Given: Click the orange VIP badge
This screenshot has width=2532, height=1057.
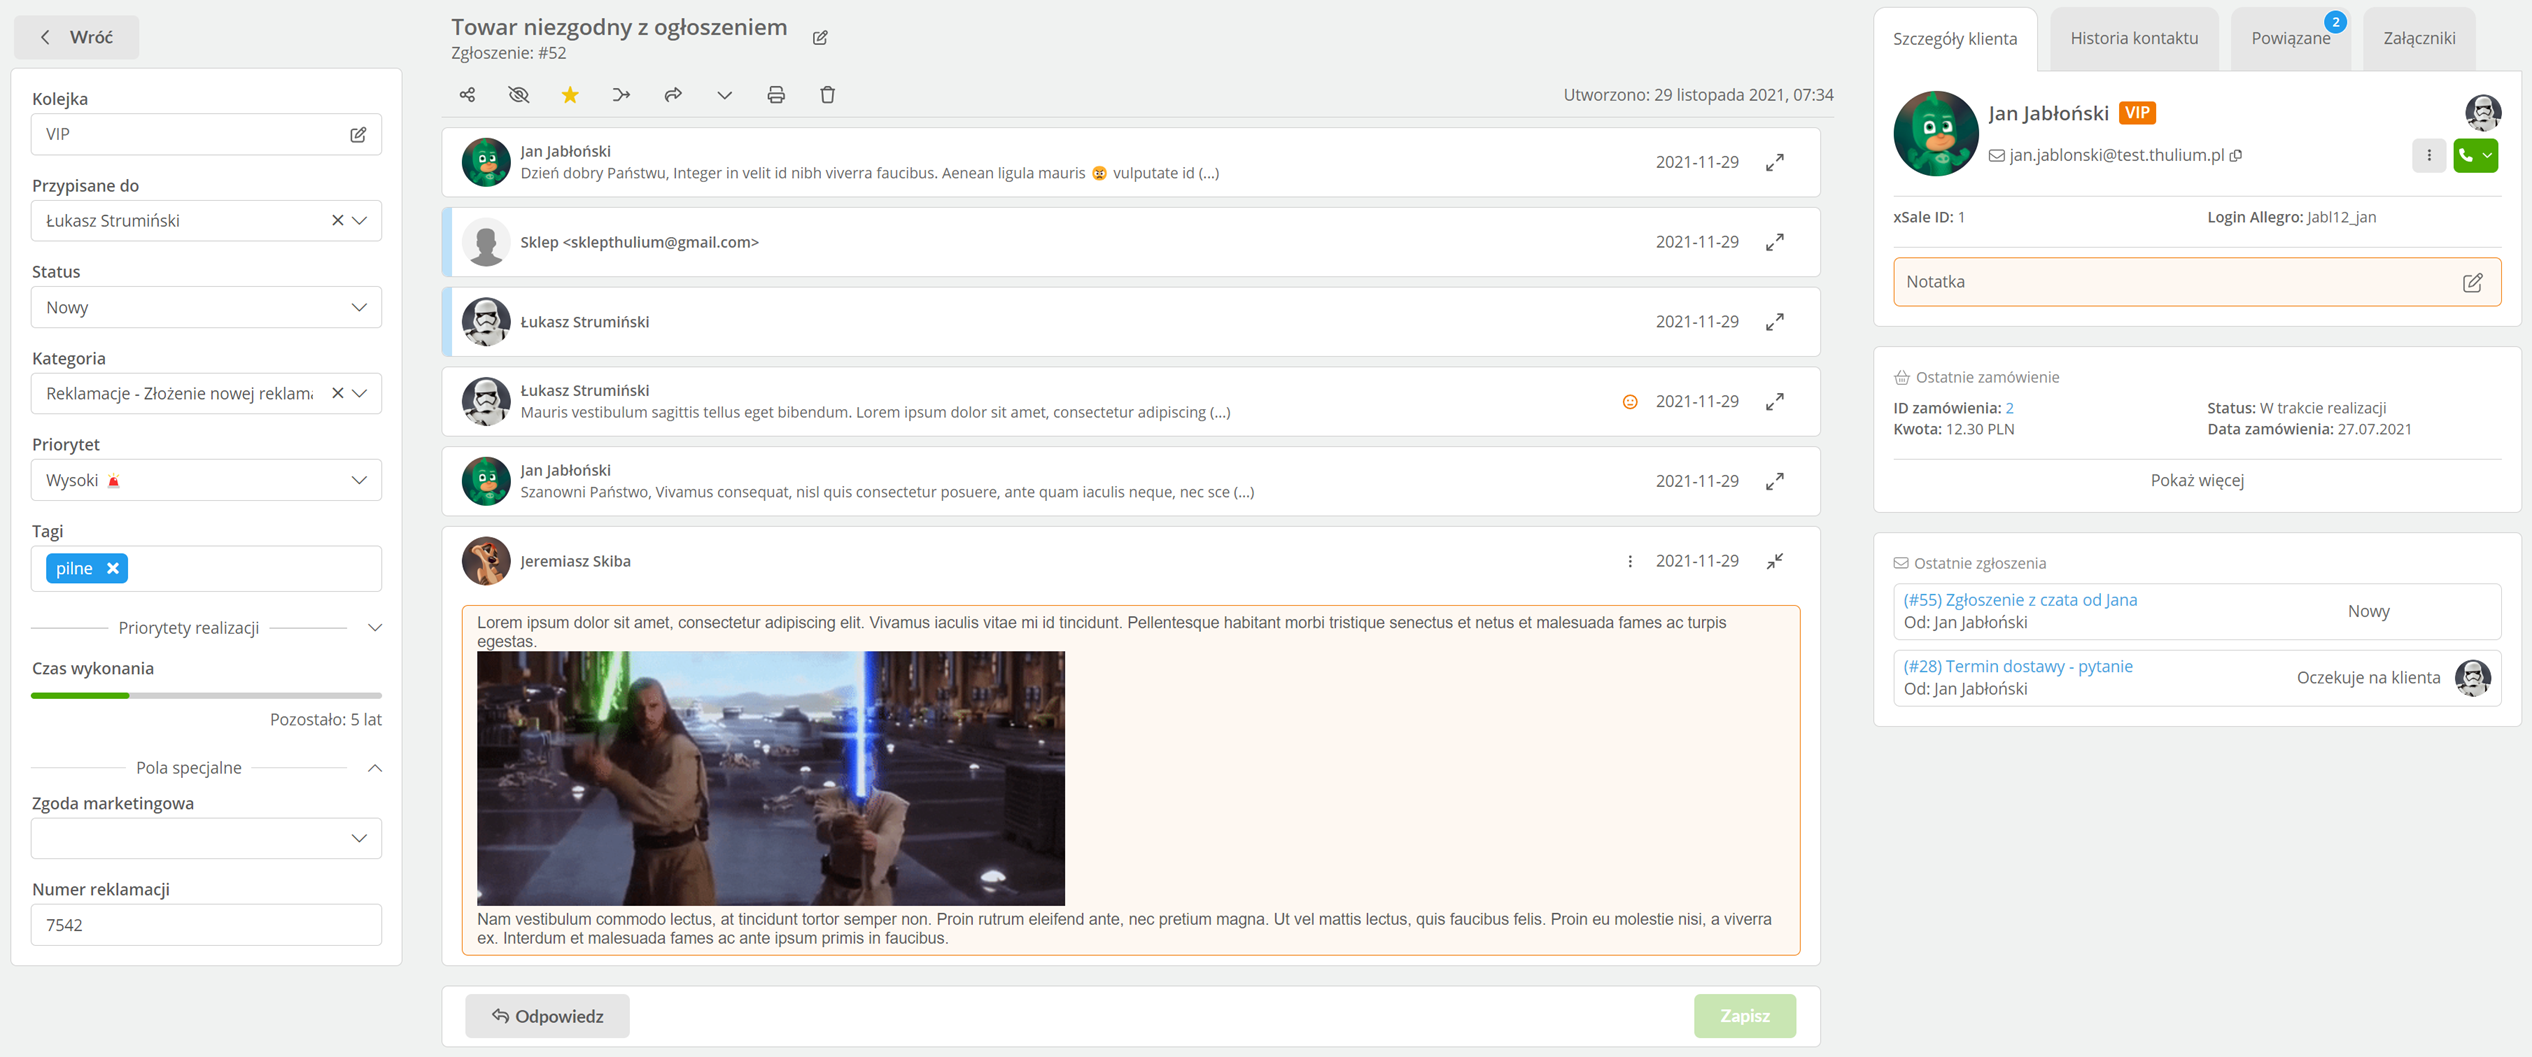Looking at the screenshot, I should tap(2137, 113).
